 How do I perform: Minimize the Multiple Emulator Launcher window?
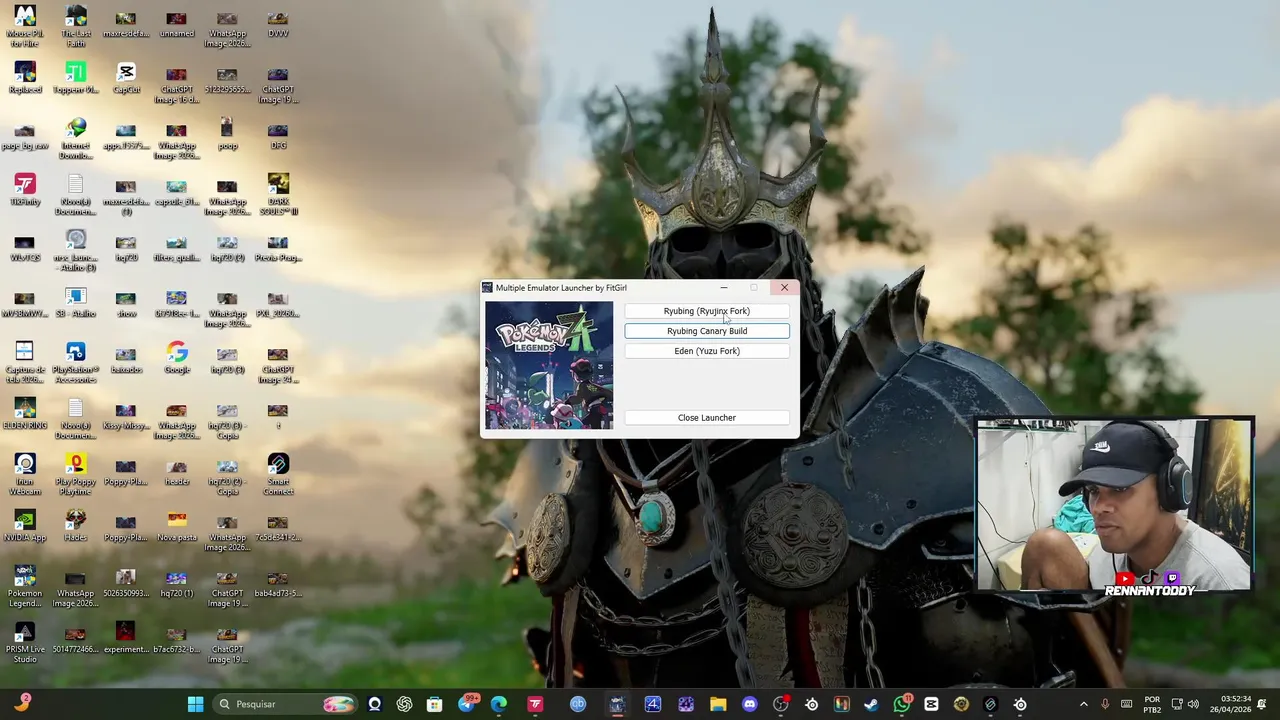[x=724, y=288]
